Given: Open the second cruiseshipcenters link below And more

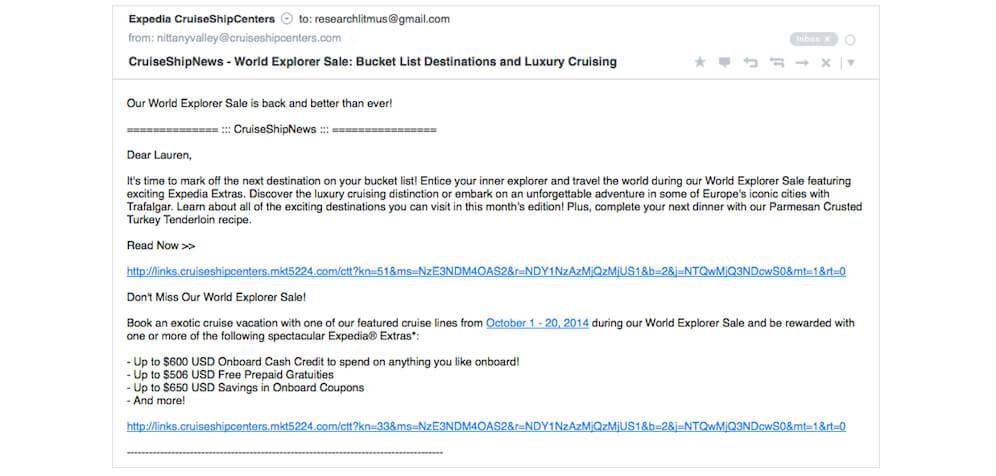Looking at the screenshot, I should (x=486, y=426).
